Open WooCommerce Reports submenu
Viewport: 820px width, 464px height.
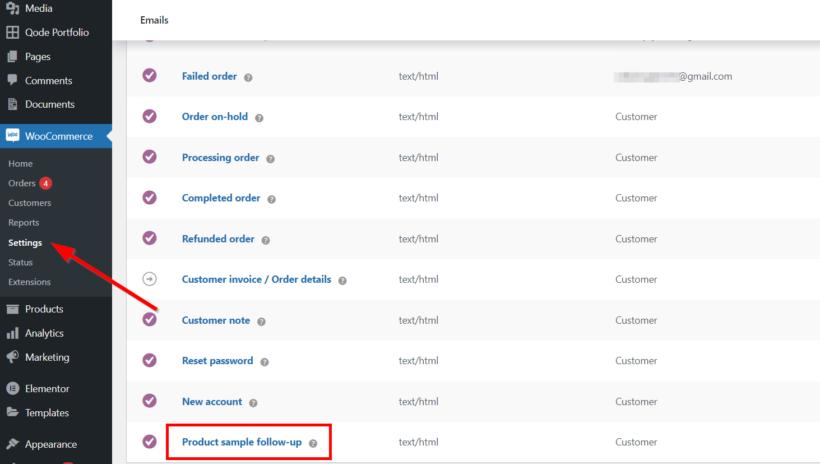[24, 222]
